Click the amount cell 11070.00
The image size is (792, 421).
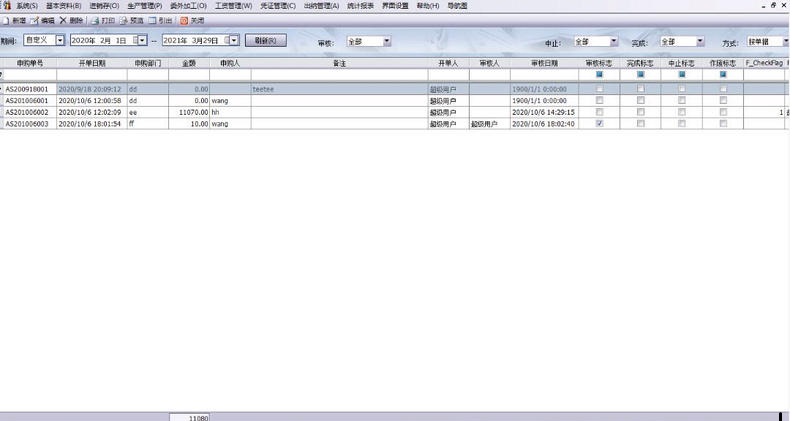pos(189,112)
